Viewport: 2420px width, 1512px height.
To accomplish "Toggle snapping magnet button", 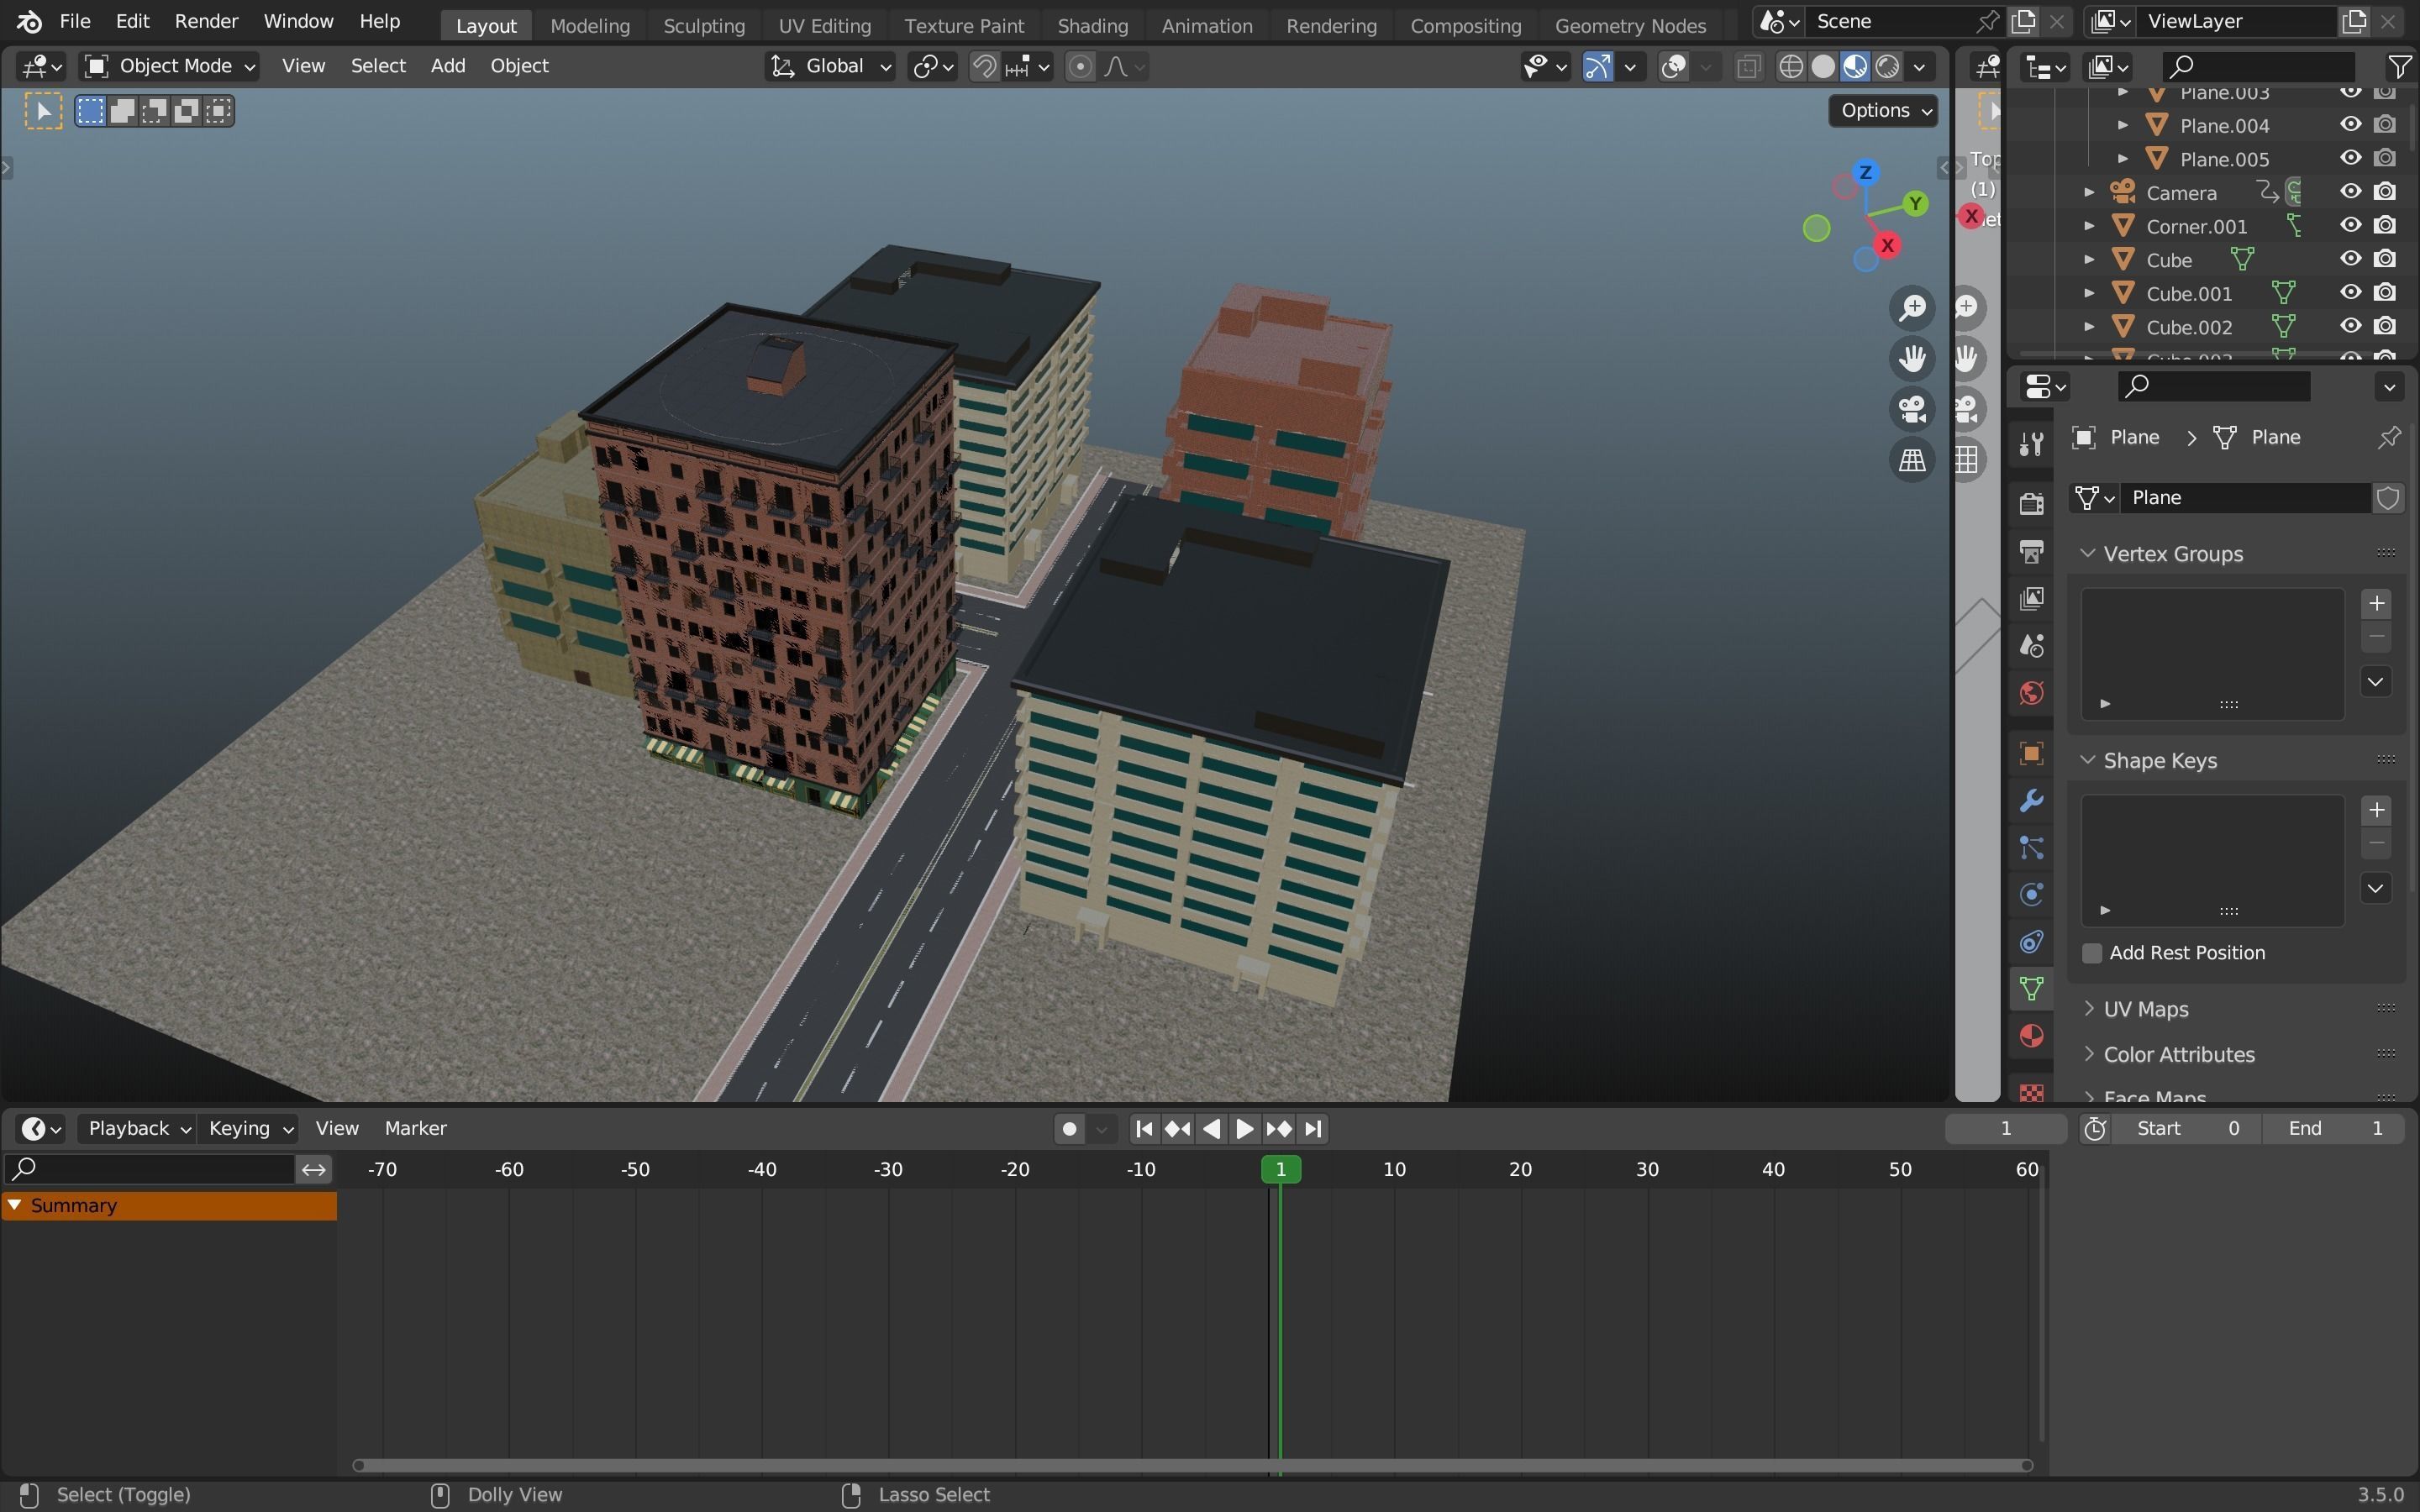I will (x=985, y=67).
